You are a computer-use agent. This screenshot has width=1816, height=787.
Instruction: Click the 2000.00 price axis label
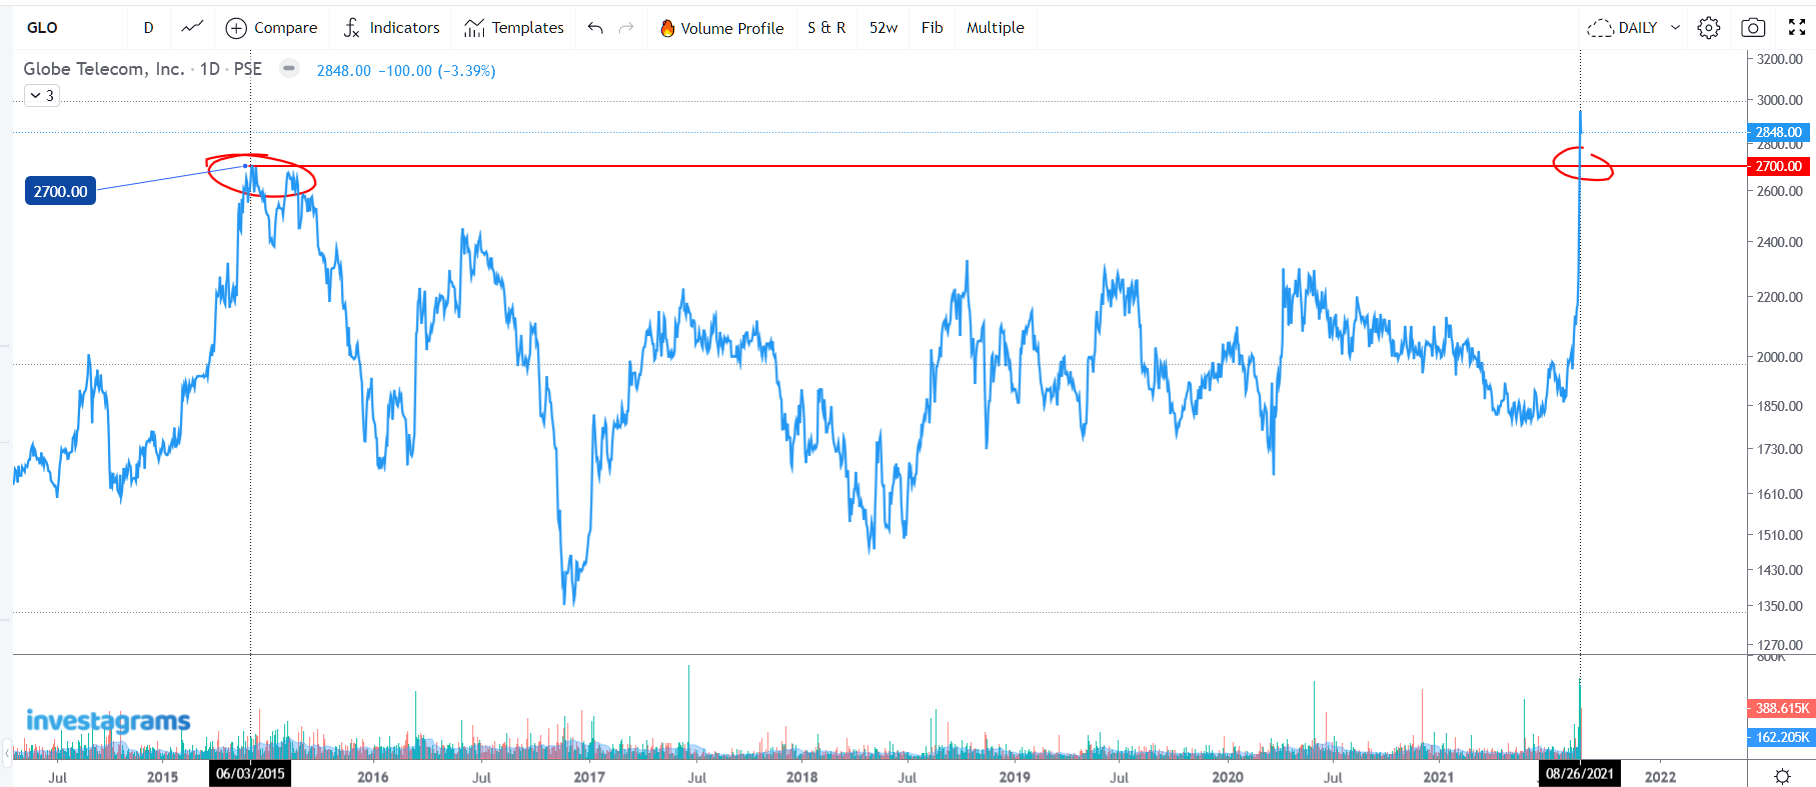pyautogui.click(x=1780, y=357)
